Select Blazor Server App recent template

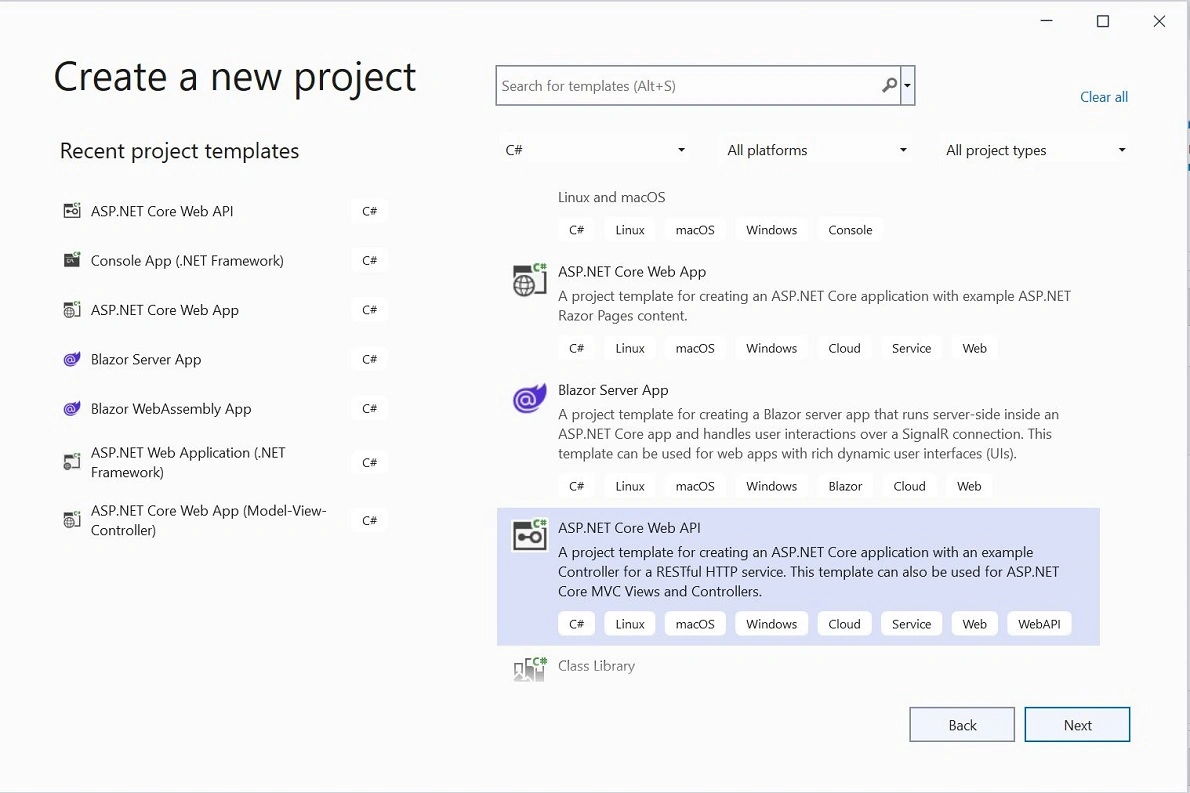pyautogui.click(x=225, y=359)
